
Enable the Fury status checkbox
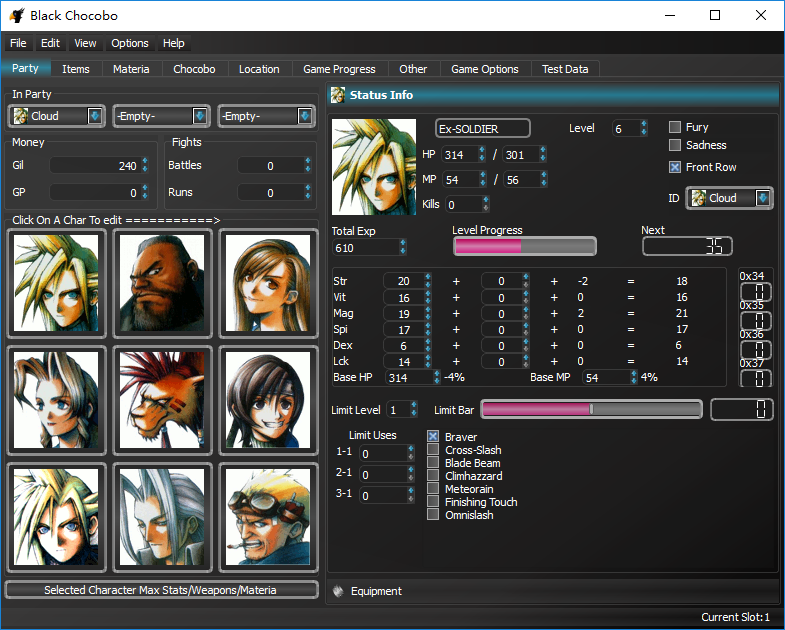(x=675, y=127)
